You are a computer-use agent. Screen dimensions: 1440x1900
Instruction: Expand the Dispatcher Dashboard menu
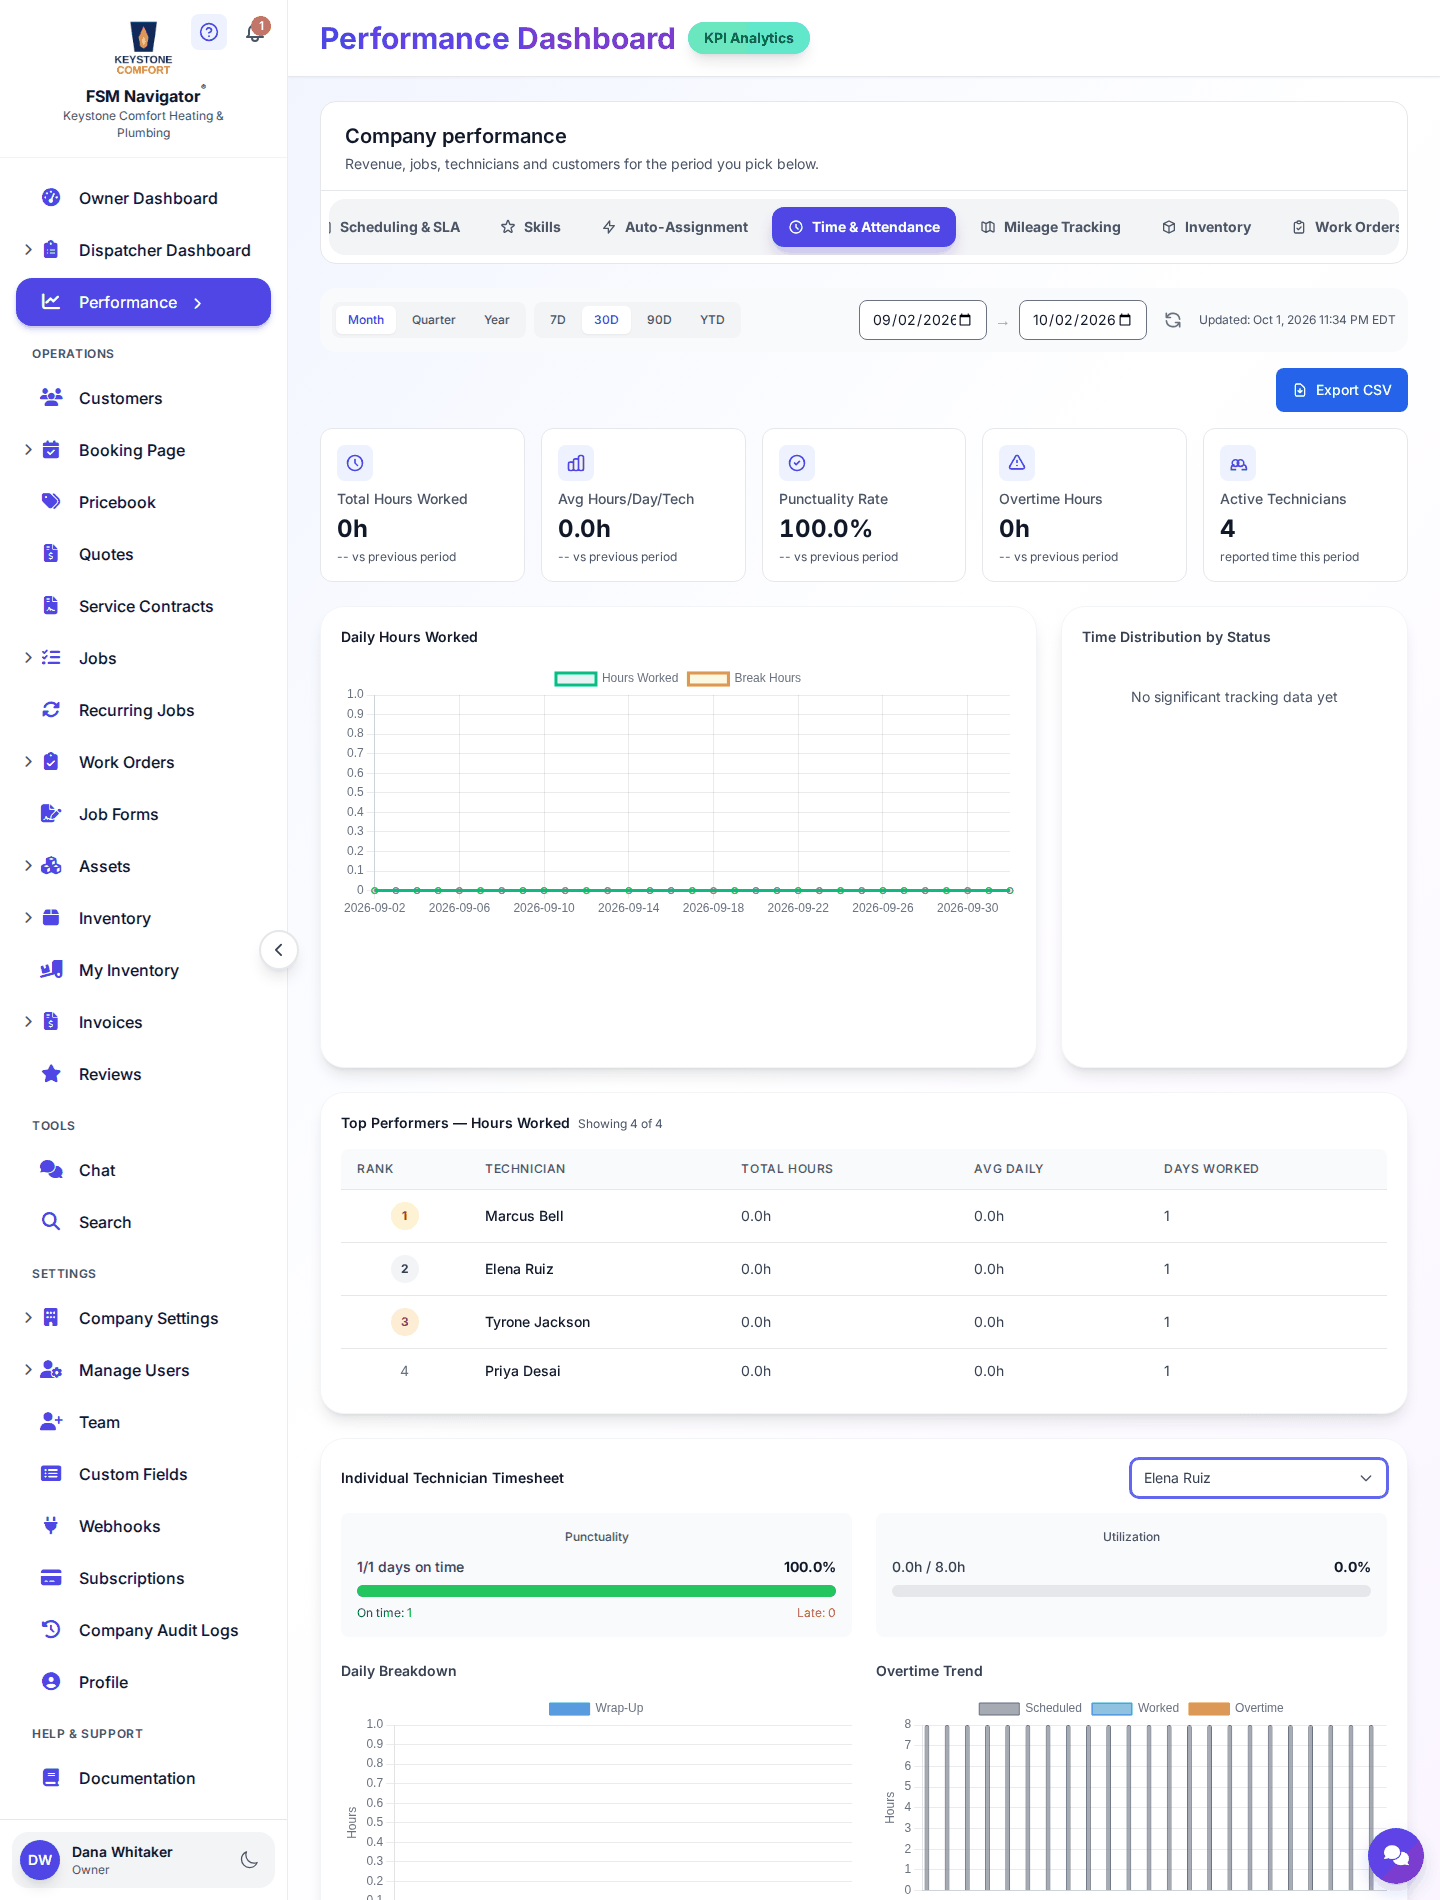[x=28, y=250]
